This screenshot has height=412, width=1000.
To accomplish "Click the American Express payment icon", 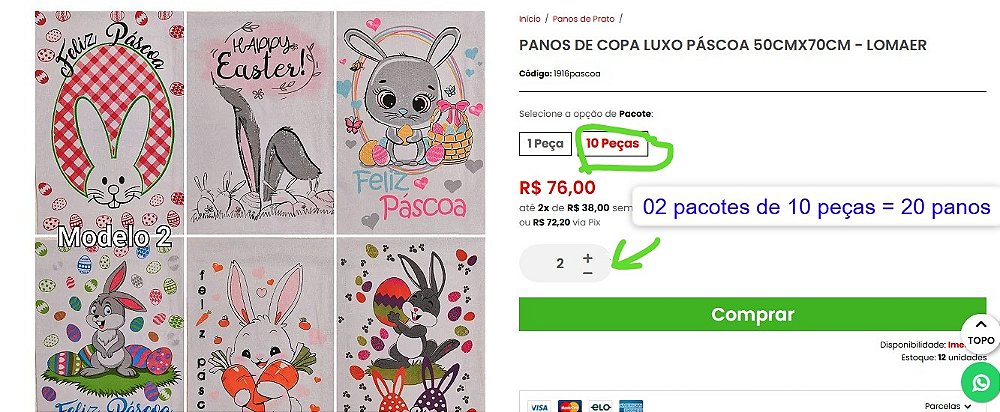I will click(x=631, y=407).
